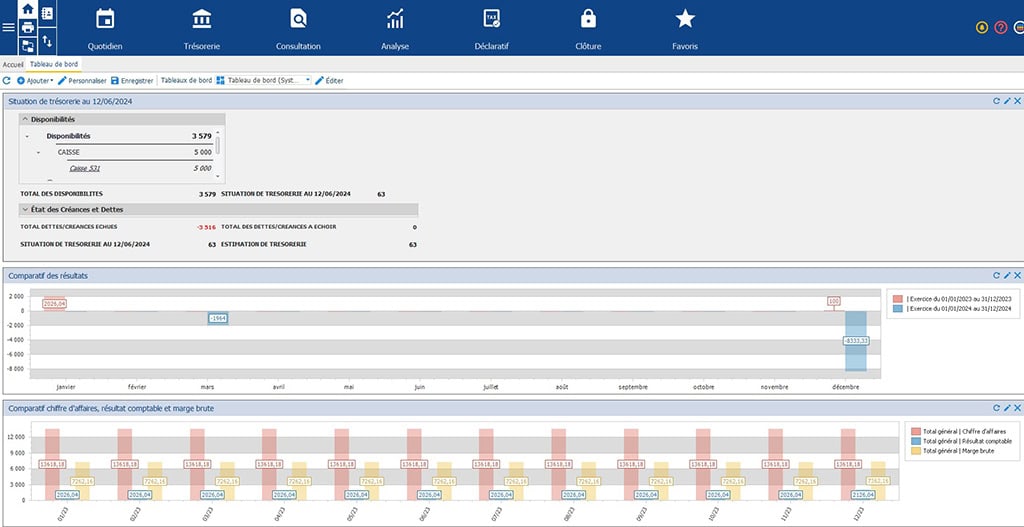
Task: Open the Quotidien calendar module
Action: click(105, 29)
